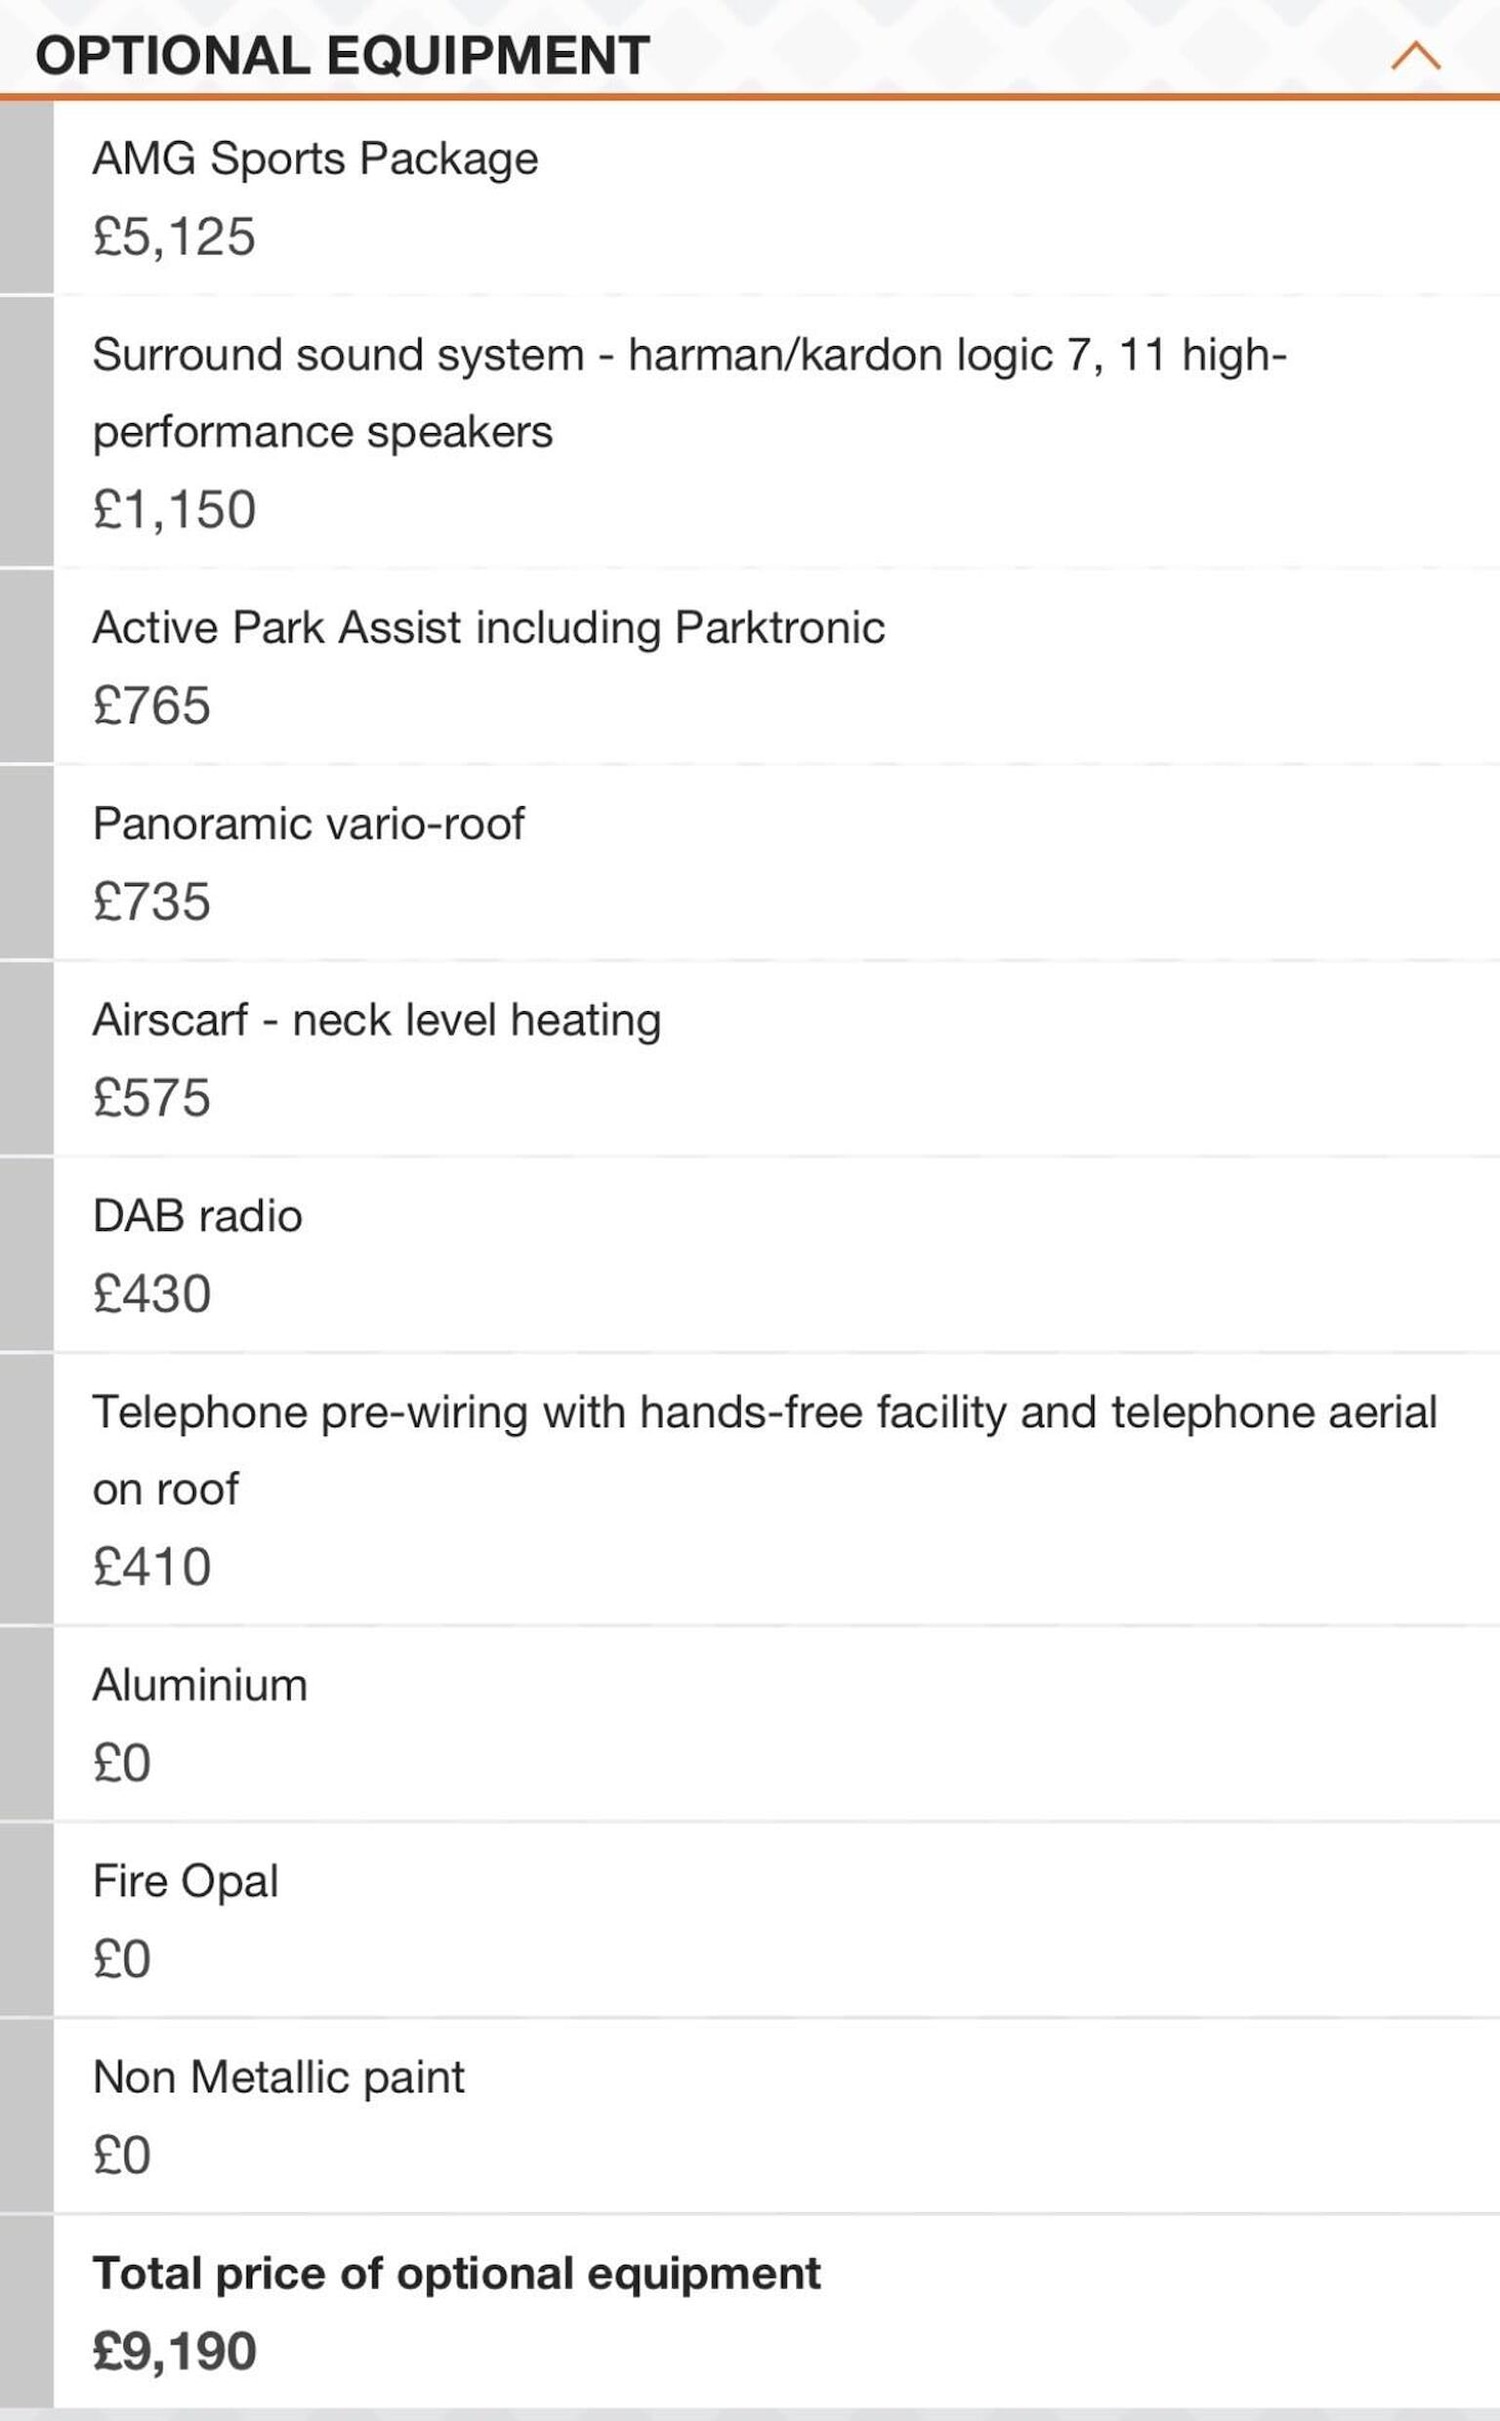The height and width of the screenshot is (2421, 1500).
Task: Click the £9,190 total price
Action: (174, 2351)
